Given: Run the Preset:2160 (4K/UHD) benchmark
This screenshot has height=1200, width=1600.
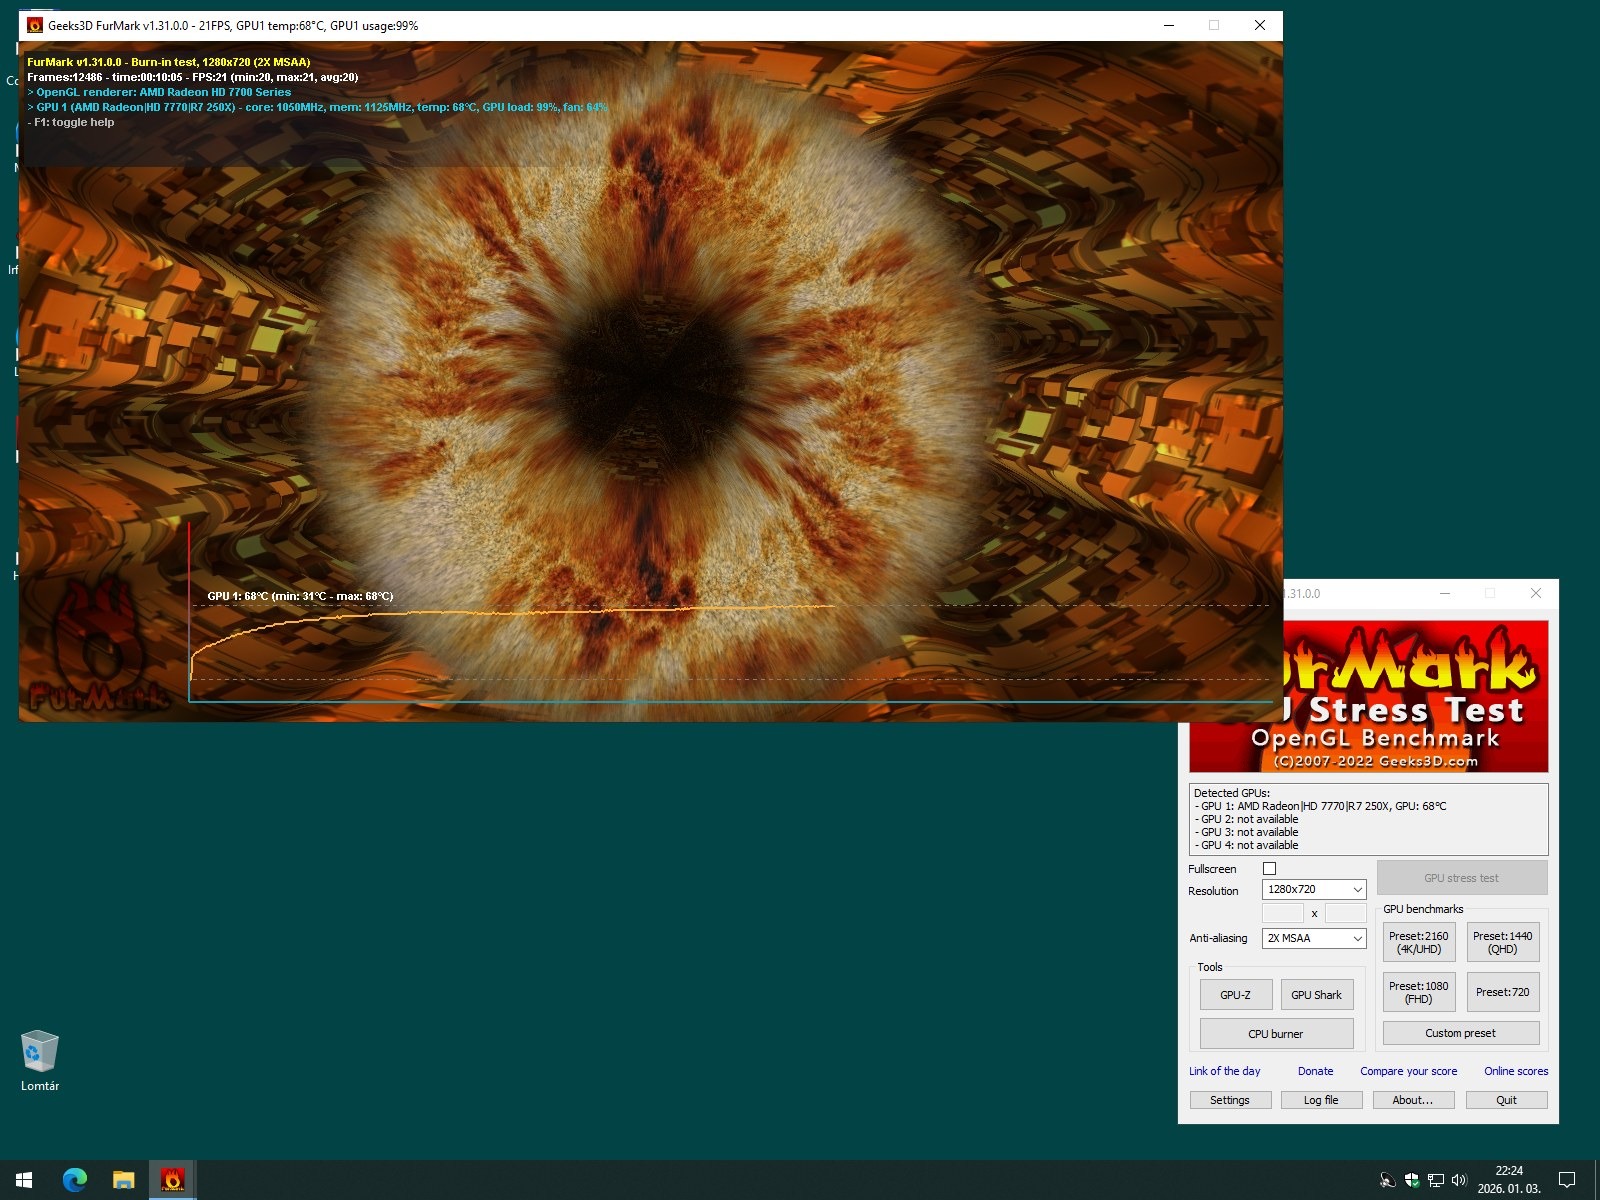Looking at the screenshot, I should [x=1419, y=942].
